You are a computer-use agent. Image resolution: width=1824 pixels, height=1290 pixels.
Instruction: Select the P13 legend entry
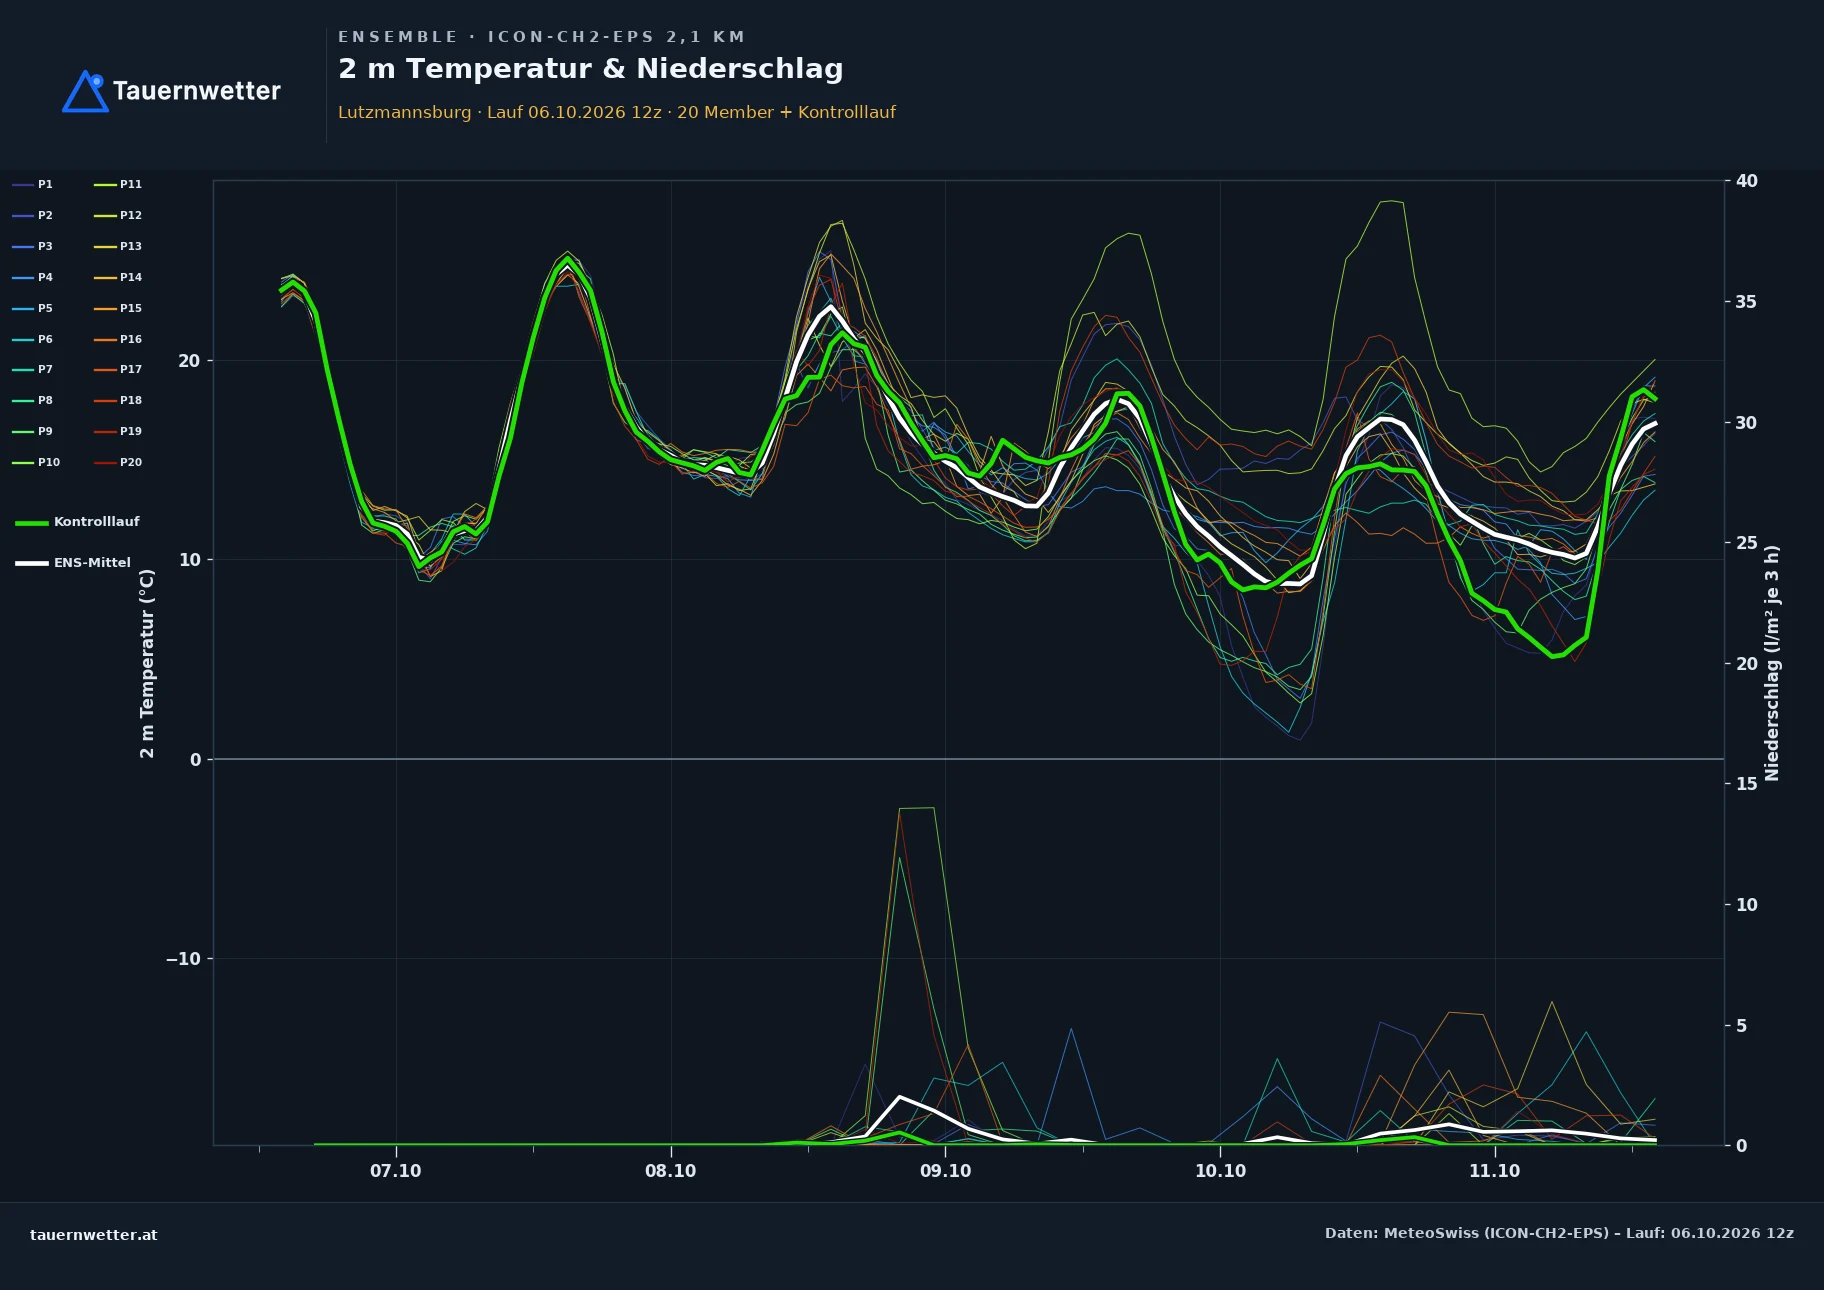click(x=118, y=246)
